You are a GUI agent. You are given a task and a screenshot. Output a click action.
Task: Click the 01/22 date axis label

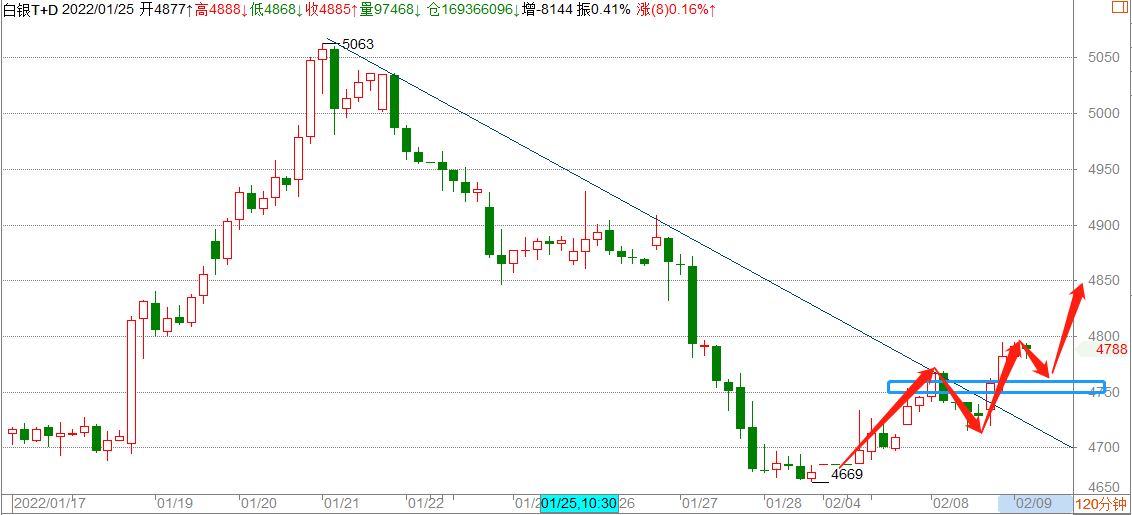(424, 503)
